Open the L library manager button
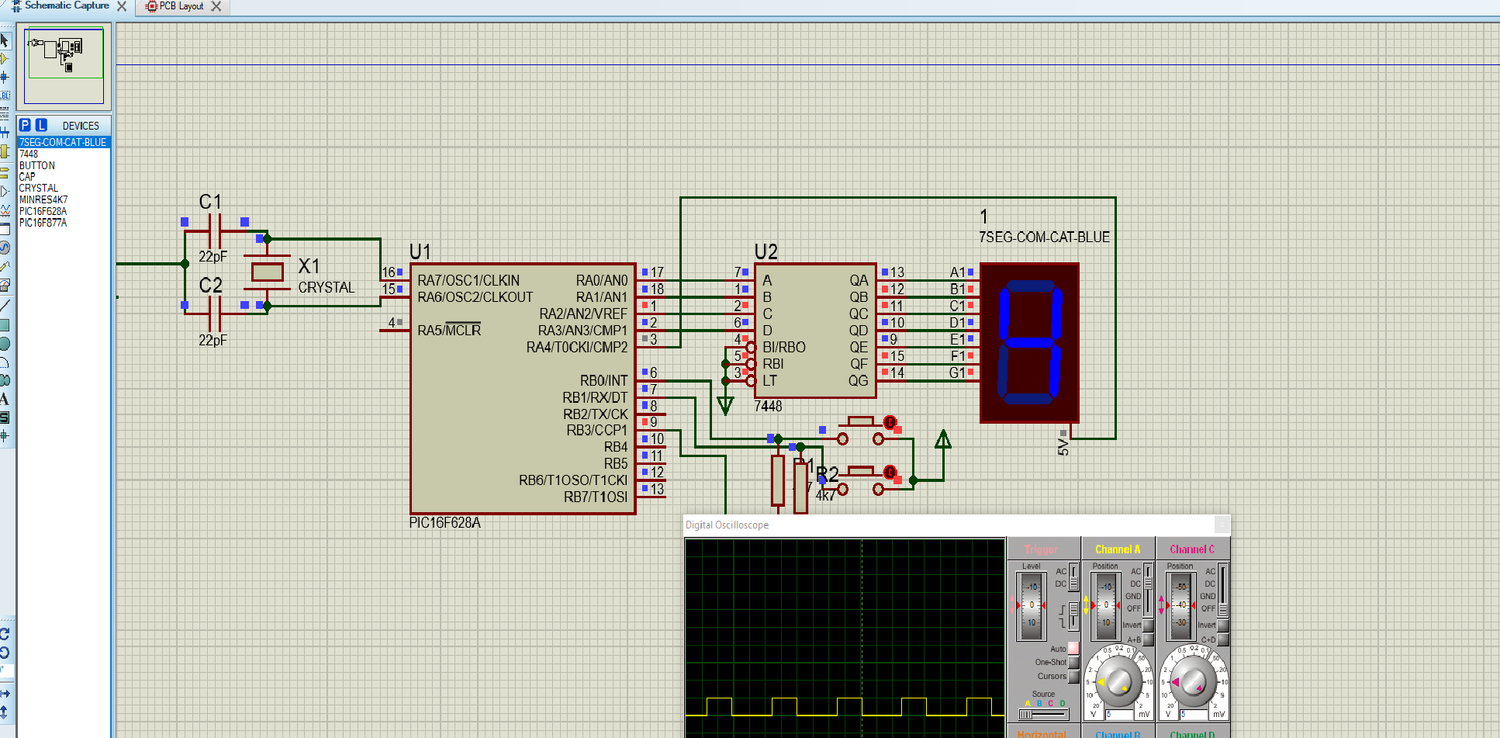The width and height of the screenshot is (1500, 738). (x=41, y=125)
